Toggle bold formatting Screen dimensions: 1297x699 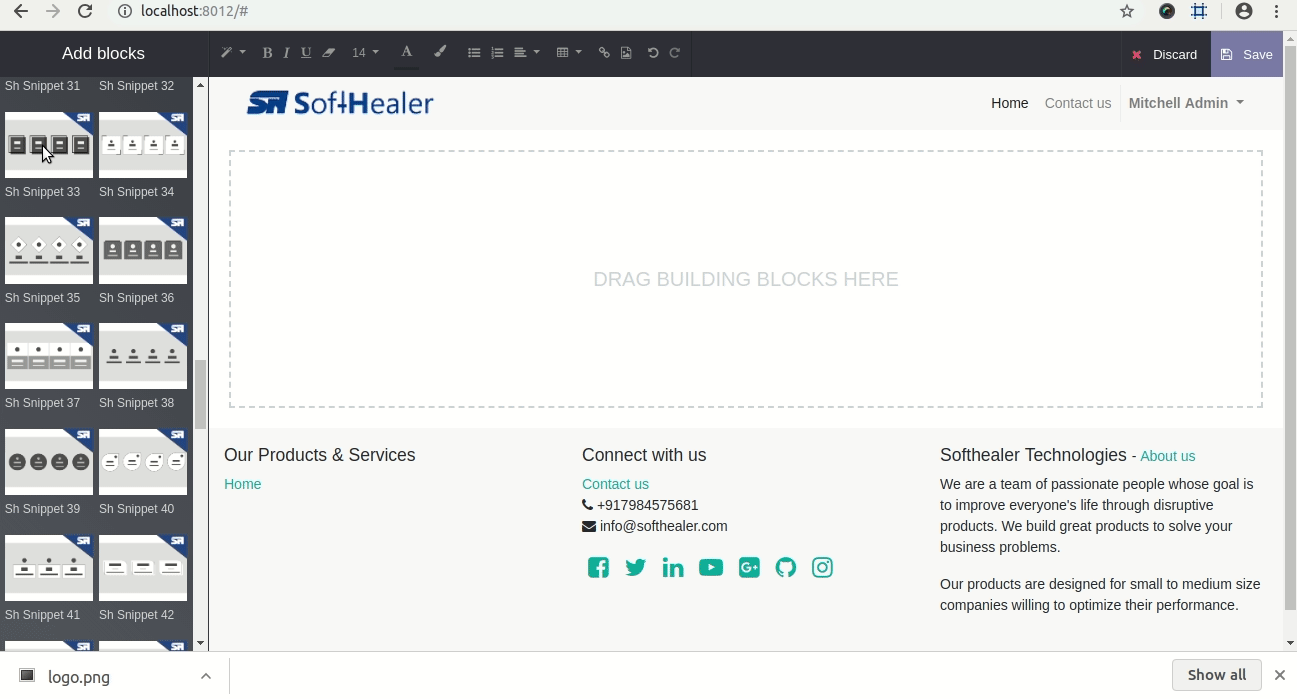tap(267, 53)
